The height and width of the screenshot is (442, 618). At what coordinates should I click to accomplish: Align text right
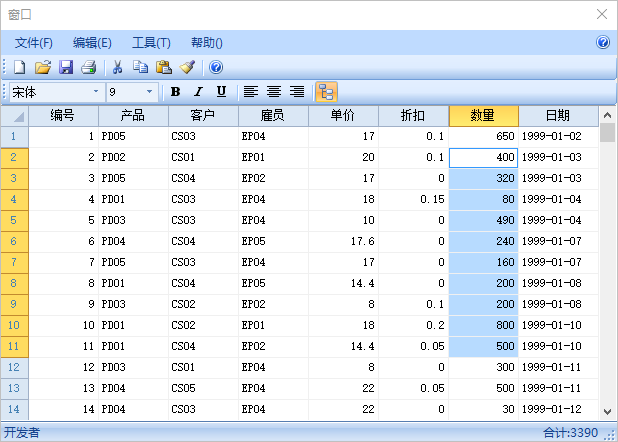click(x=297, y=92)
